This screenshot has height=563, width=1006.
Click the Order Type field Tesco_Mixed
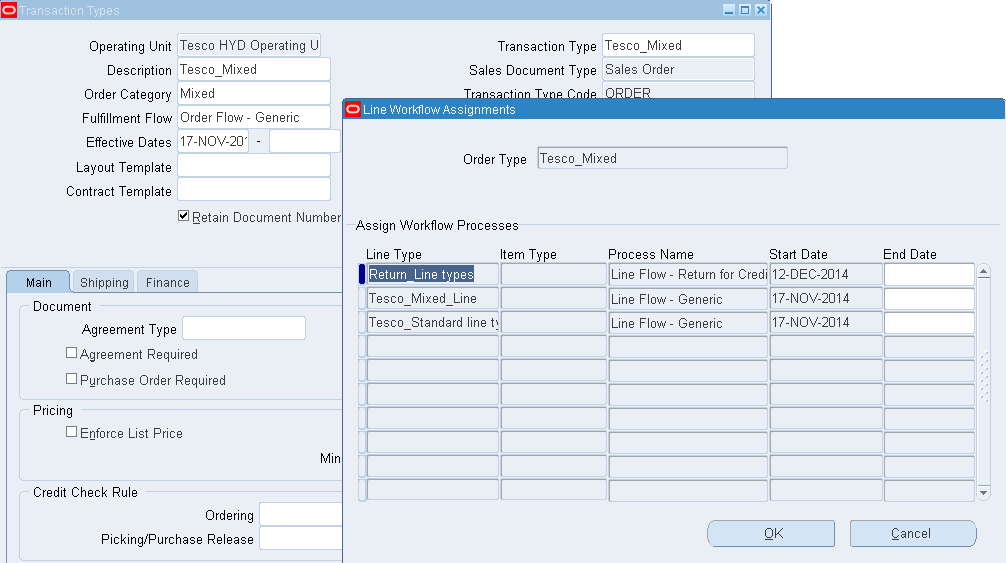point(662,158)
